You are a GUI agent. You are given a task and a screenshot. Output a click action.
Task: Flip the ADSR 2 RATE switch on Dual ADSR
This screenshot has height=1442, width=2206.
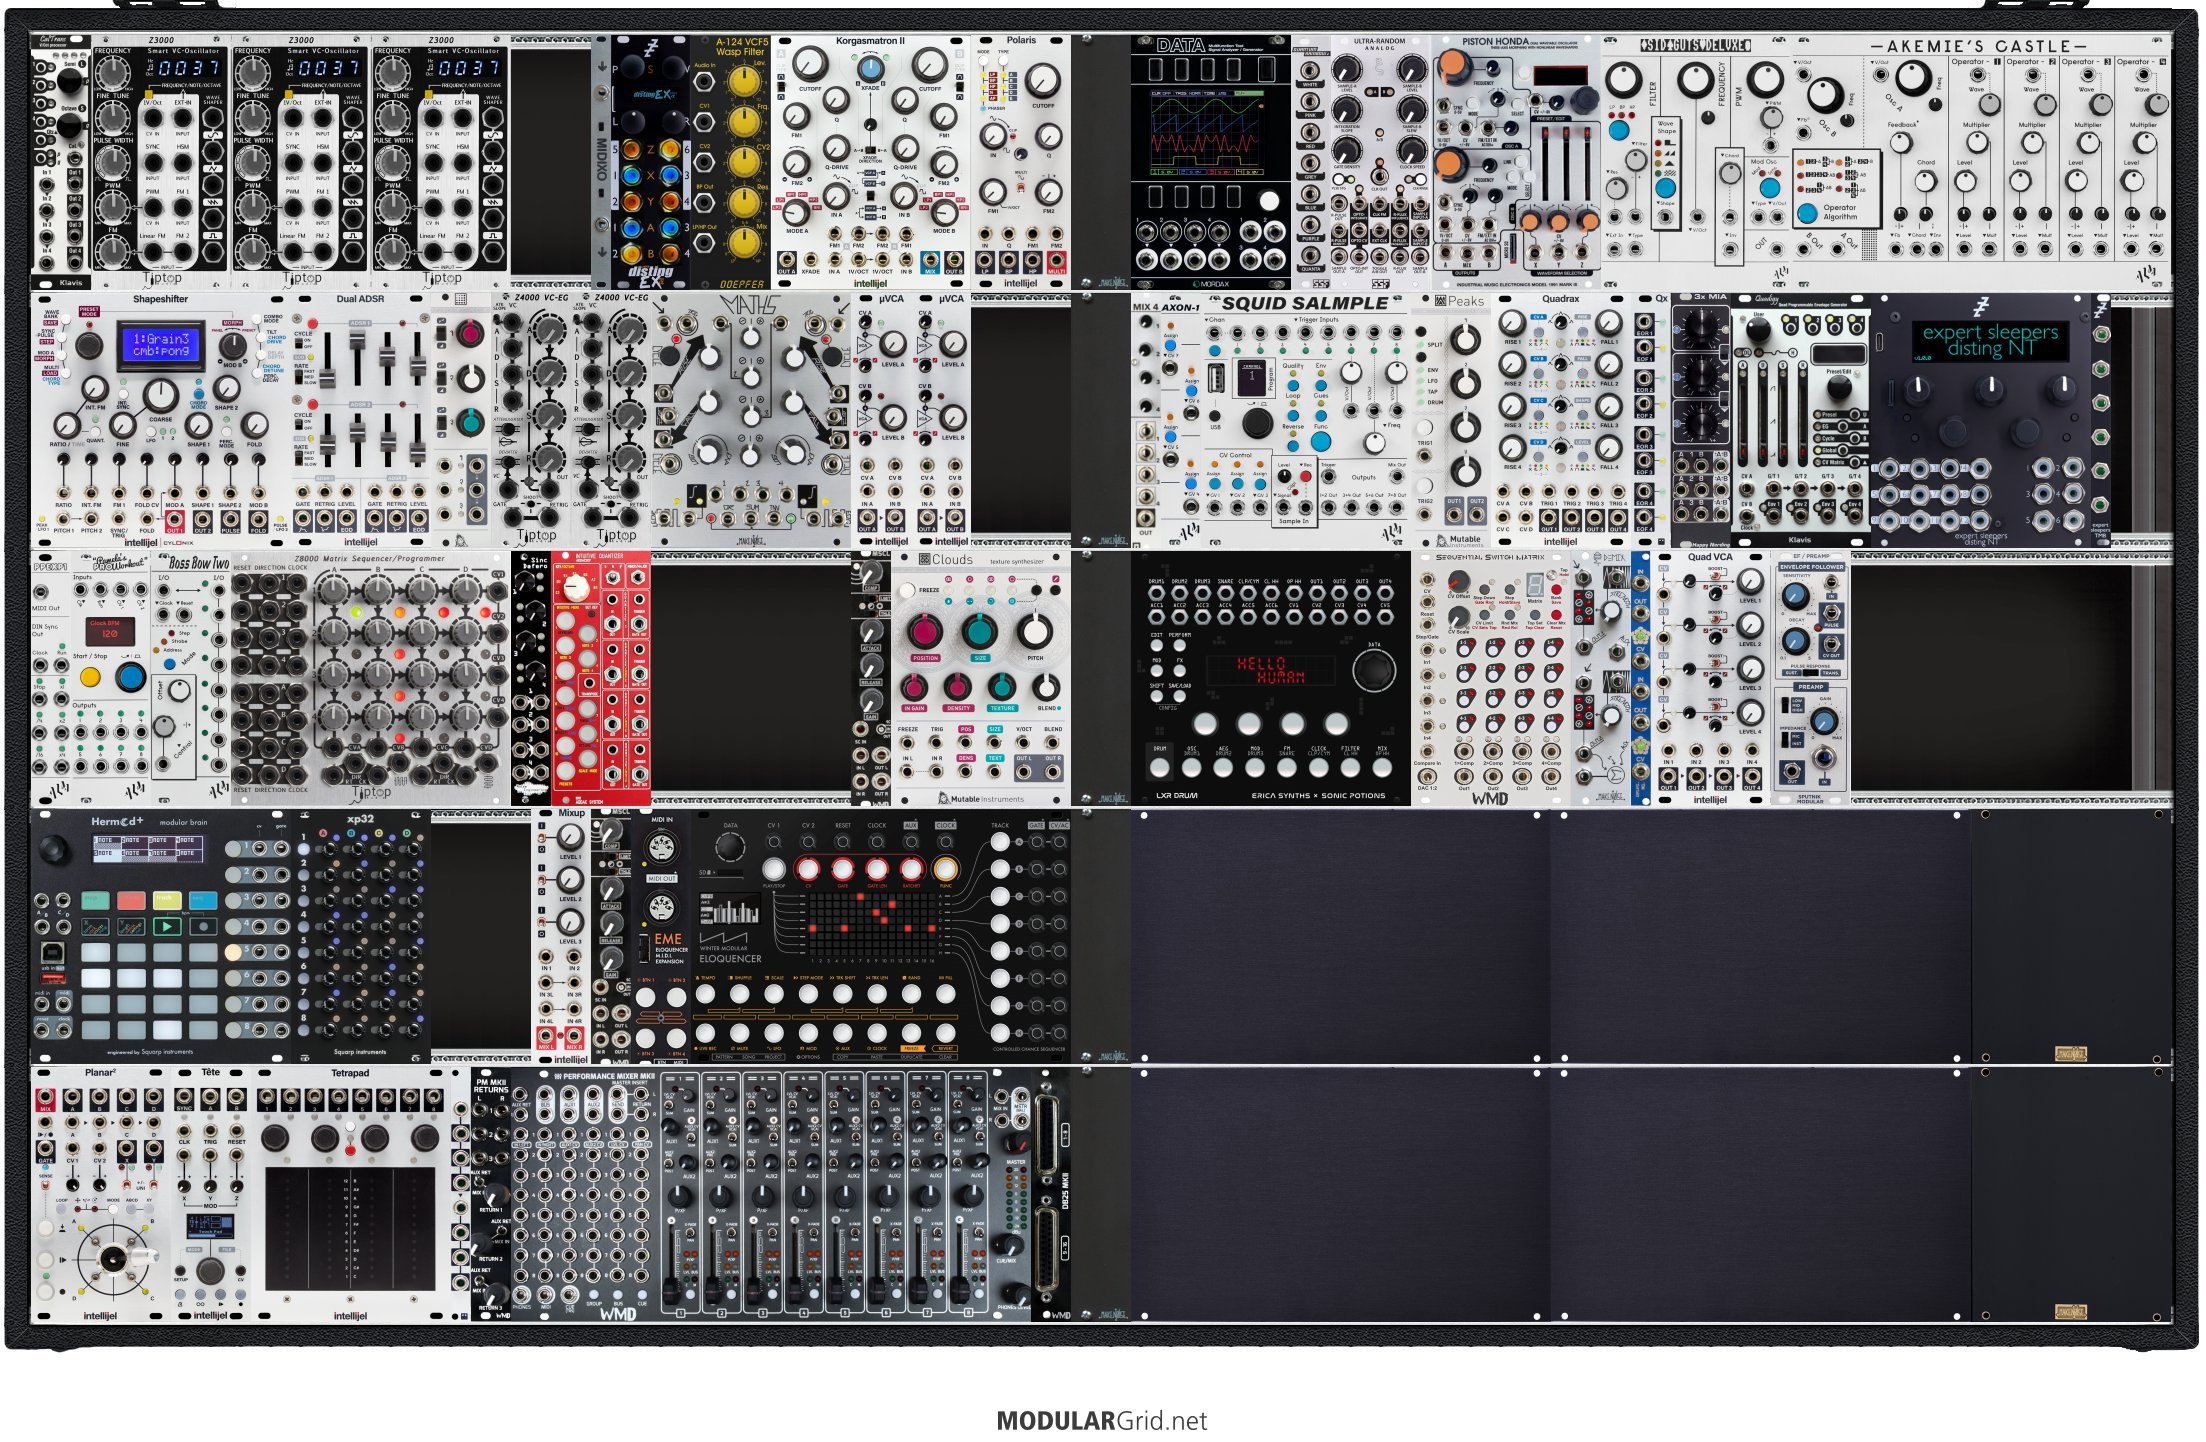298,458
